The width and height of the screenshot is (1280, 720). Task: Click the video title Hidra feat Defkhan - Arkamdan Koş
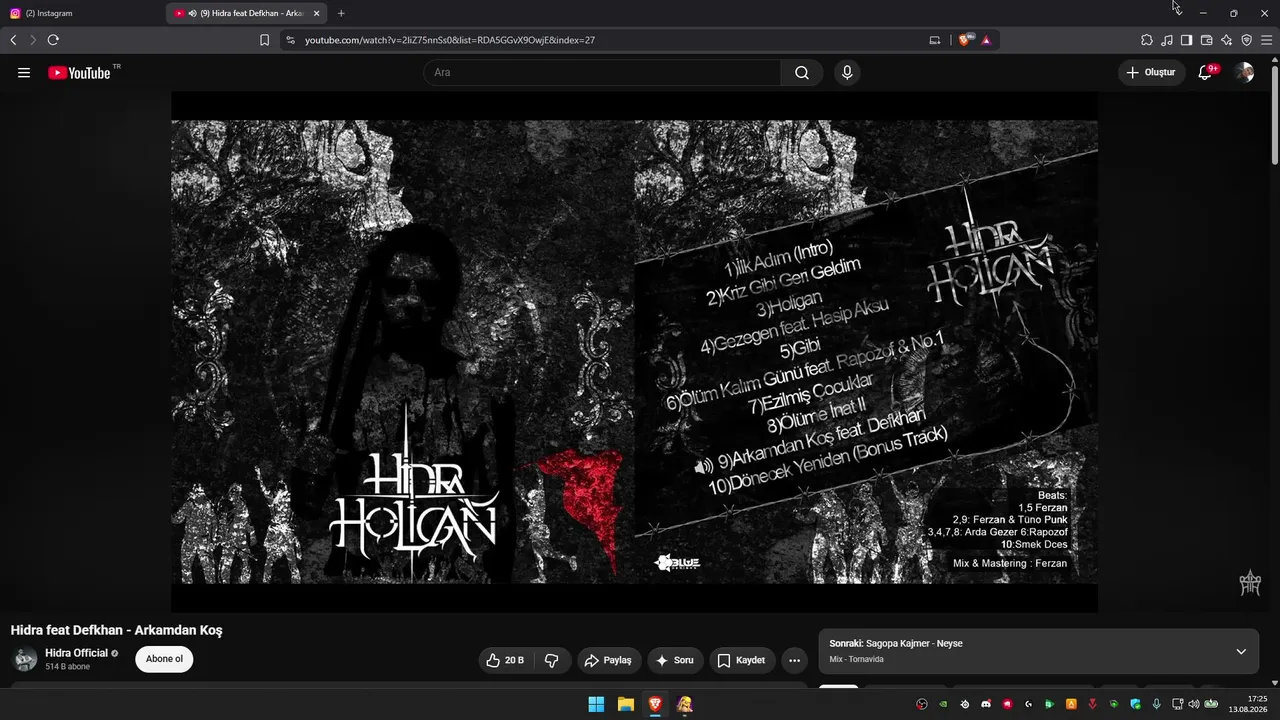click(x=117, y=630)
